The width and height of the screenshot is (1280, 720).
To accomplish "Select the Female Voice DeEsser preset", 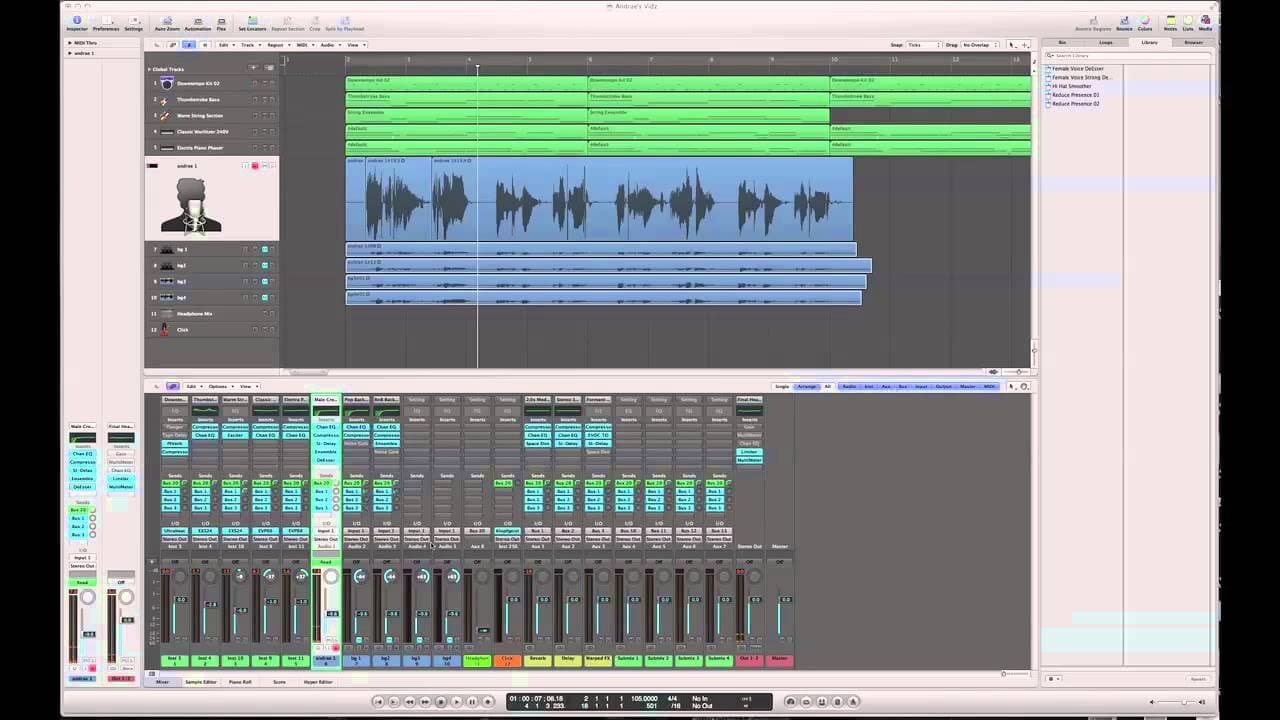I will tap(1078, 69).
